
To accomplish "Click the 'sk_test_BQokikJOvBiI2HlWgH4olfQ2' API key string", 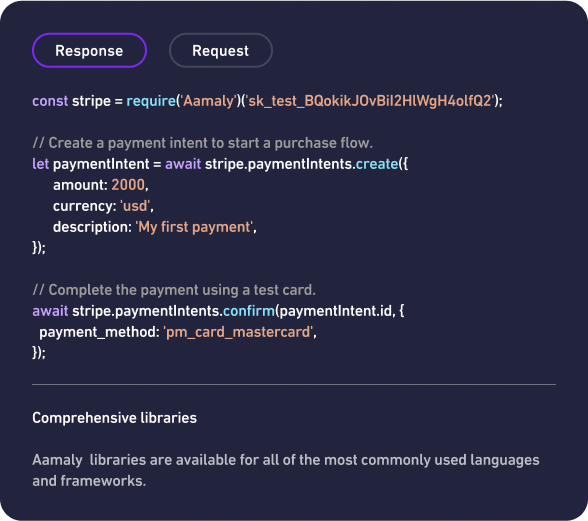I will (x=369, y=101).
